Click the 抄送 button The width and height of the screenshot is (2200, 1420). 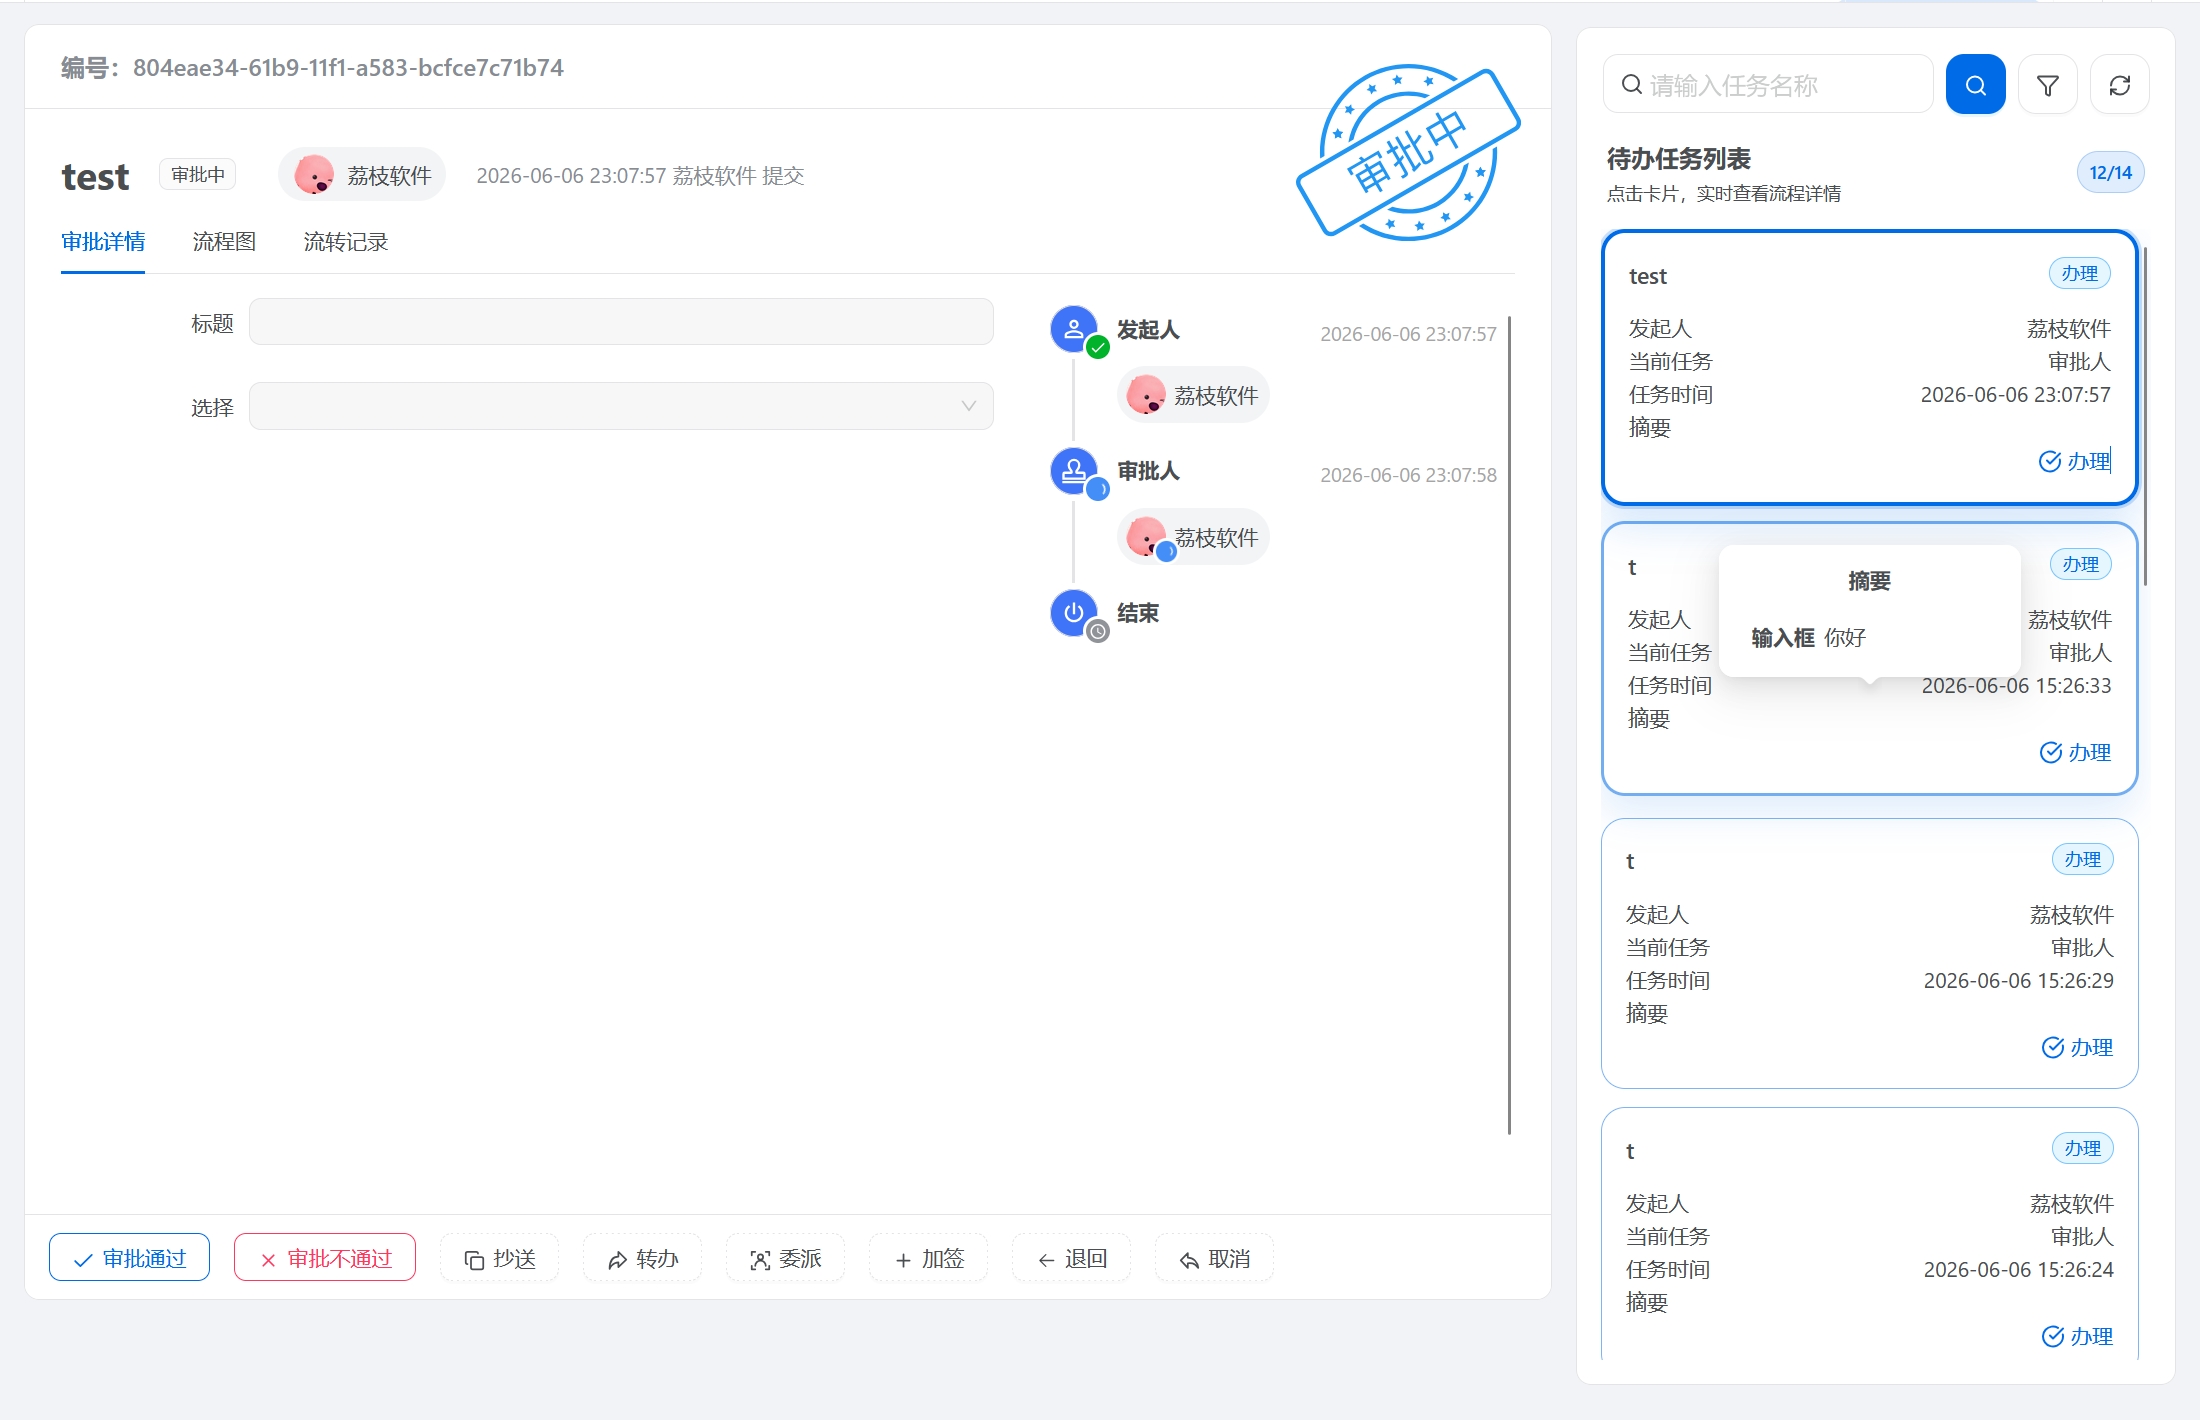point(500,1258)
